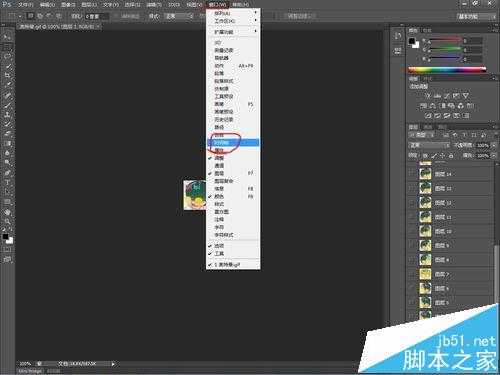Open the 样式 style dropdown in options bar
The height and width of the screenshot is (375, 500).
point(179,16)
